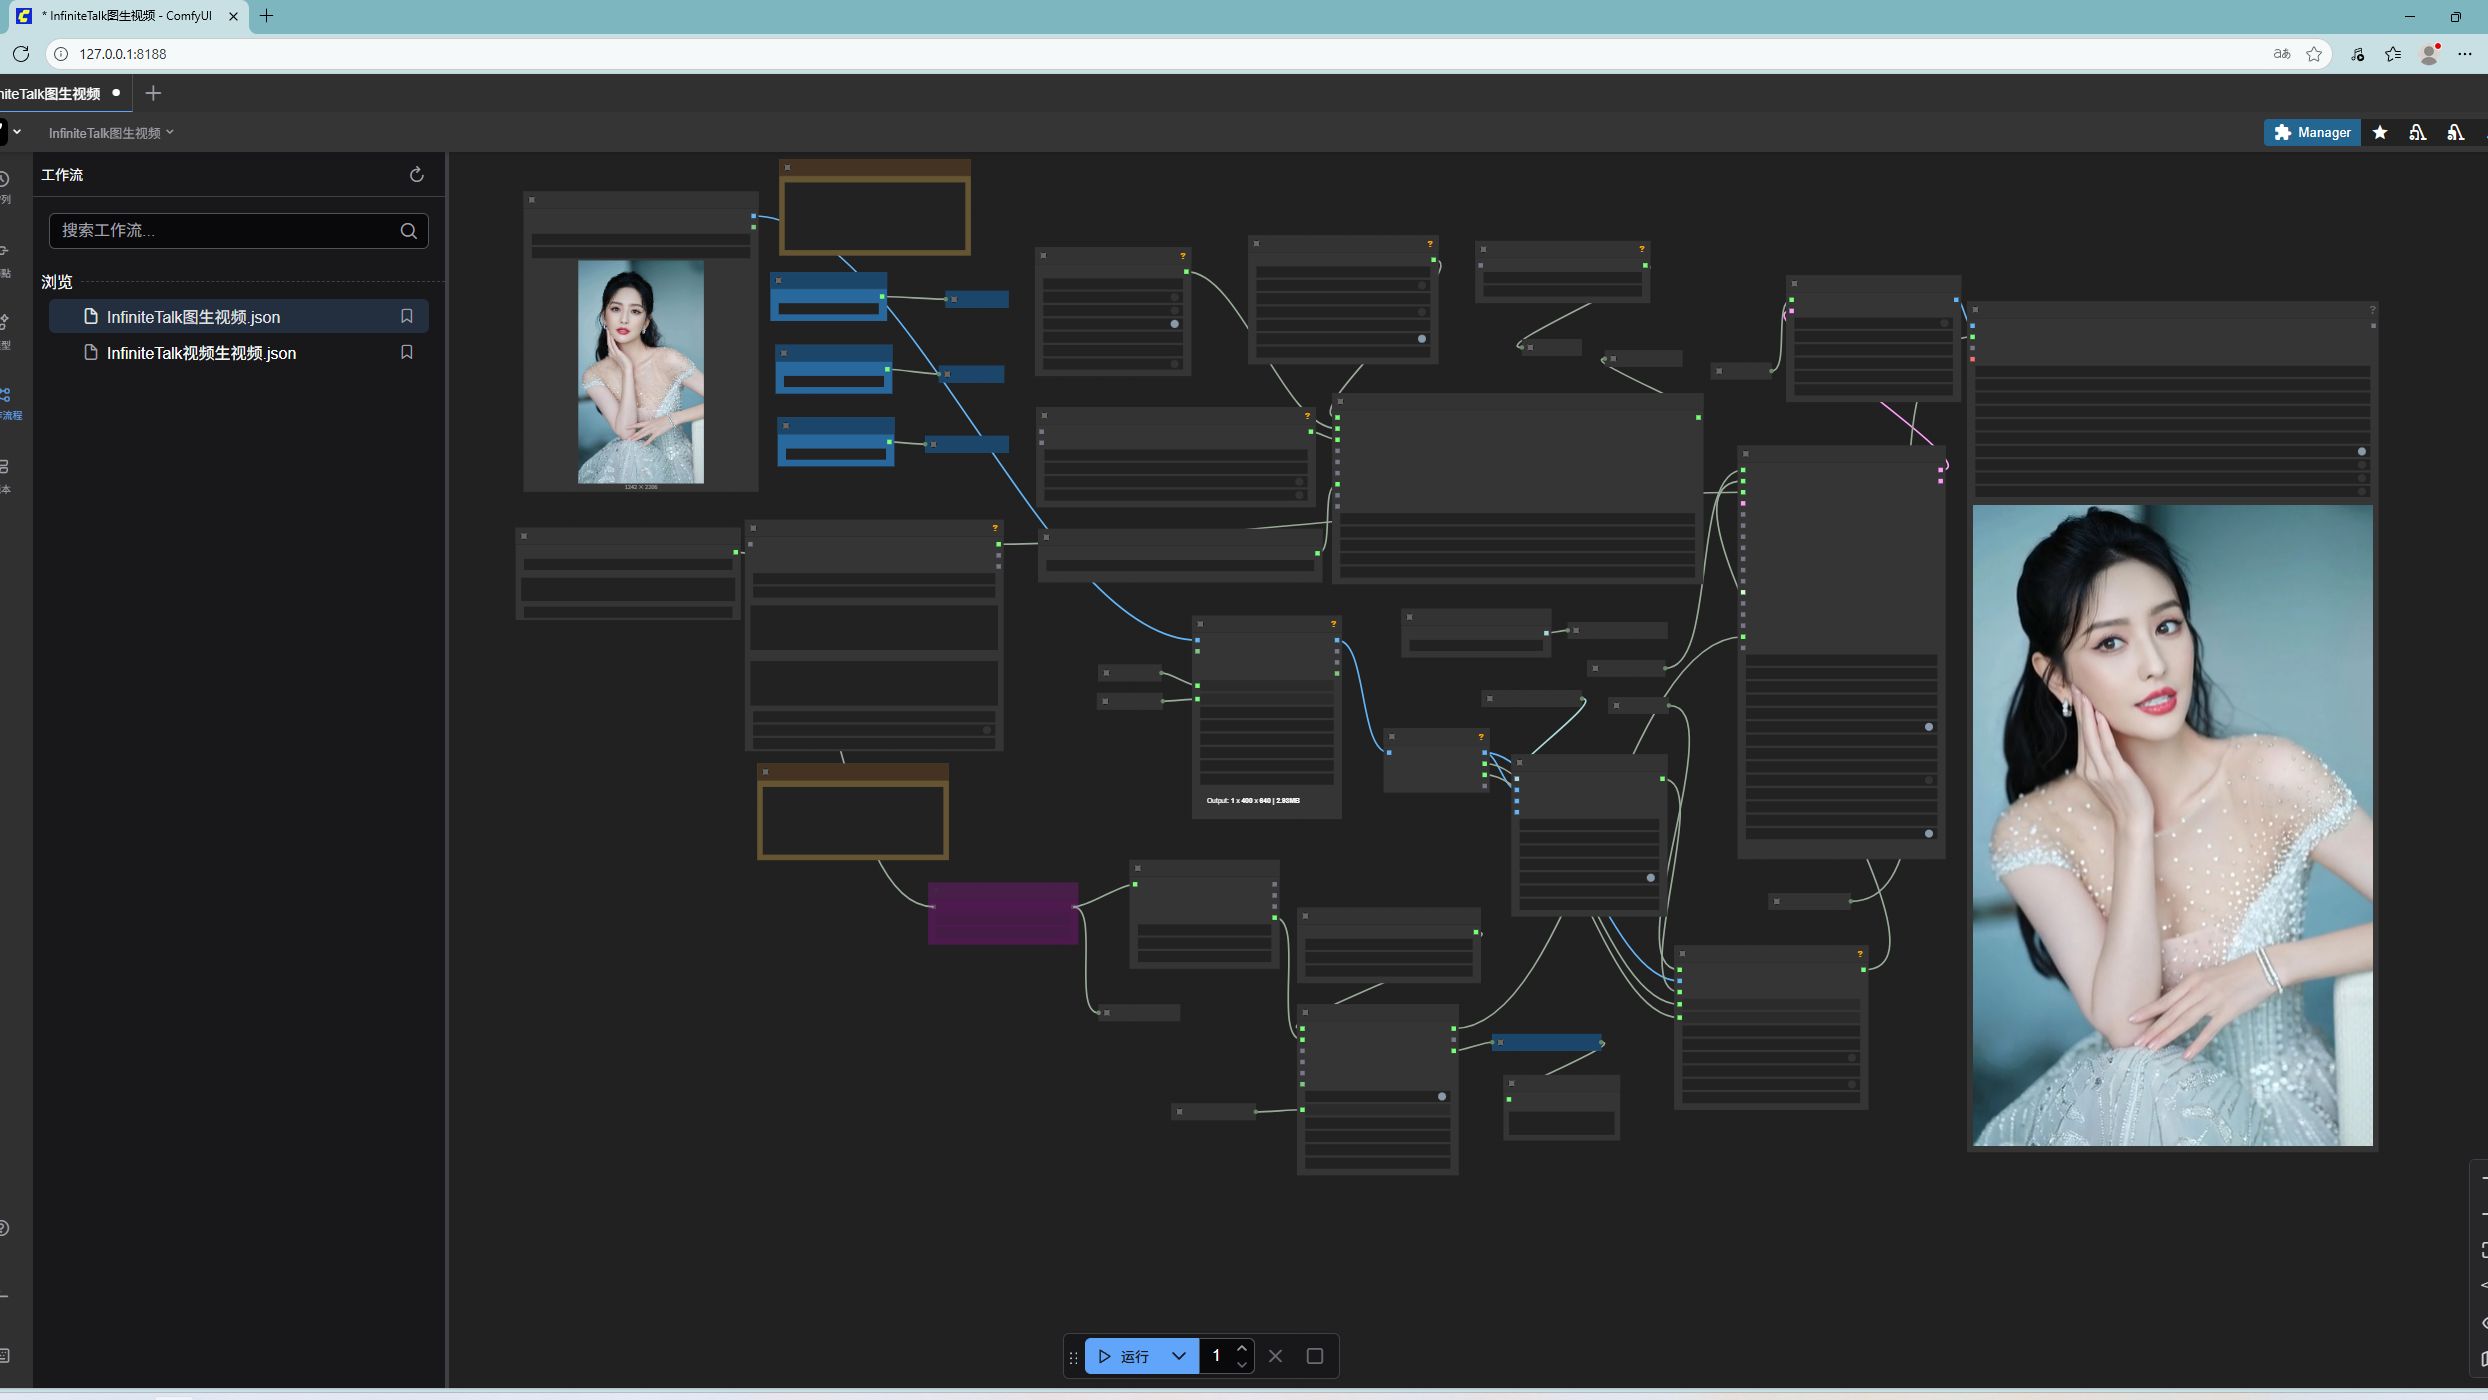Image resolution: width=2488 pixels, height=1400 pixels.
Task: Open the browser media control icon
Action: click(x=2357, y=54)
